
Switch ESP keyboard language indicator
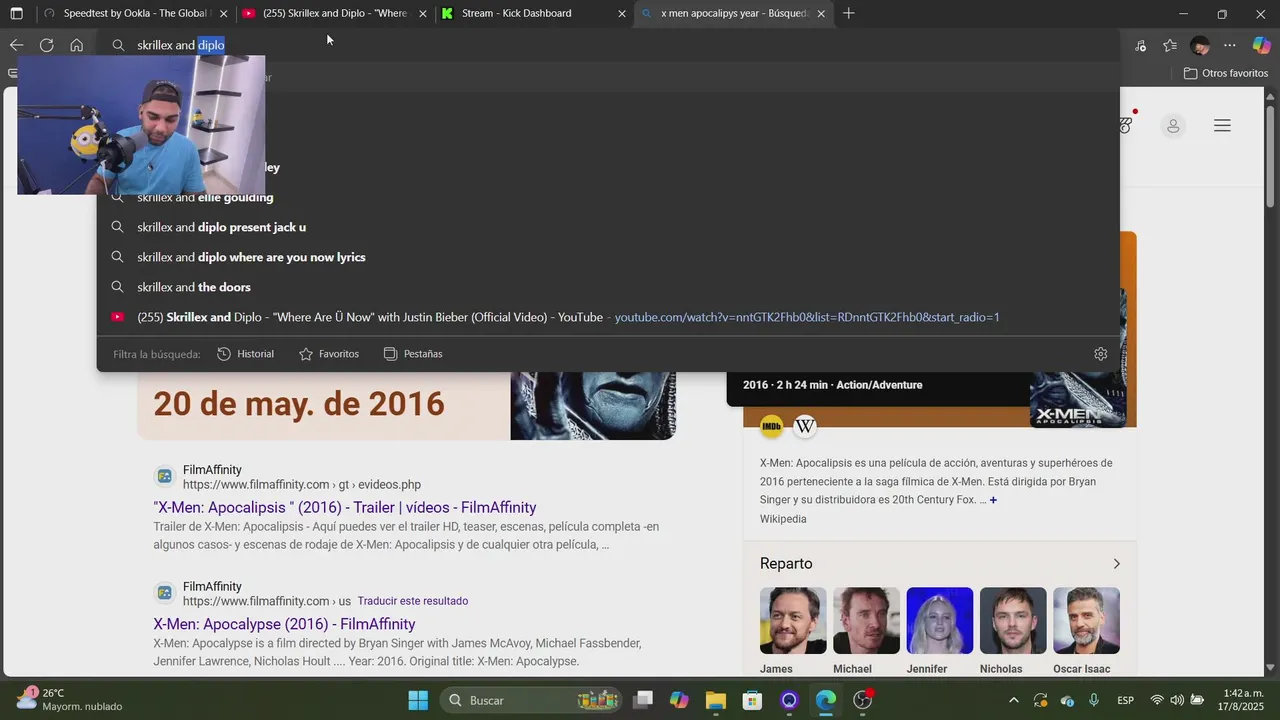tap(1124, 700)
